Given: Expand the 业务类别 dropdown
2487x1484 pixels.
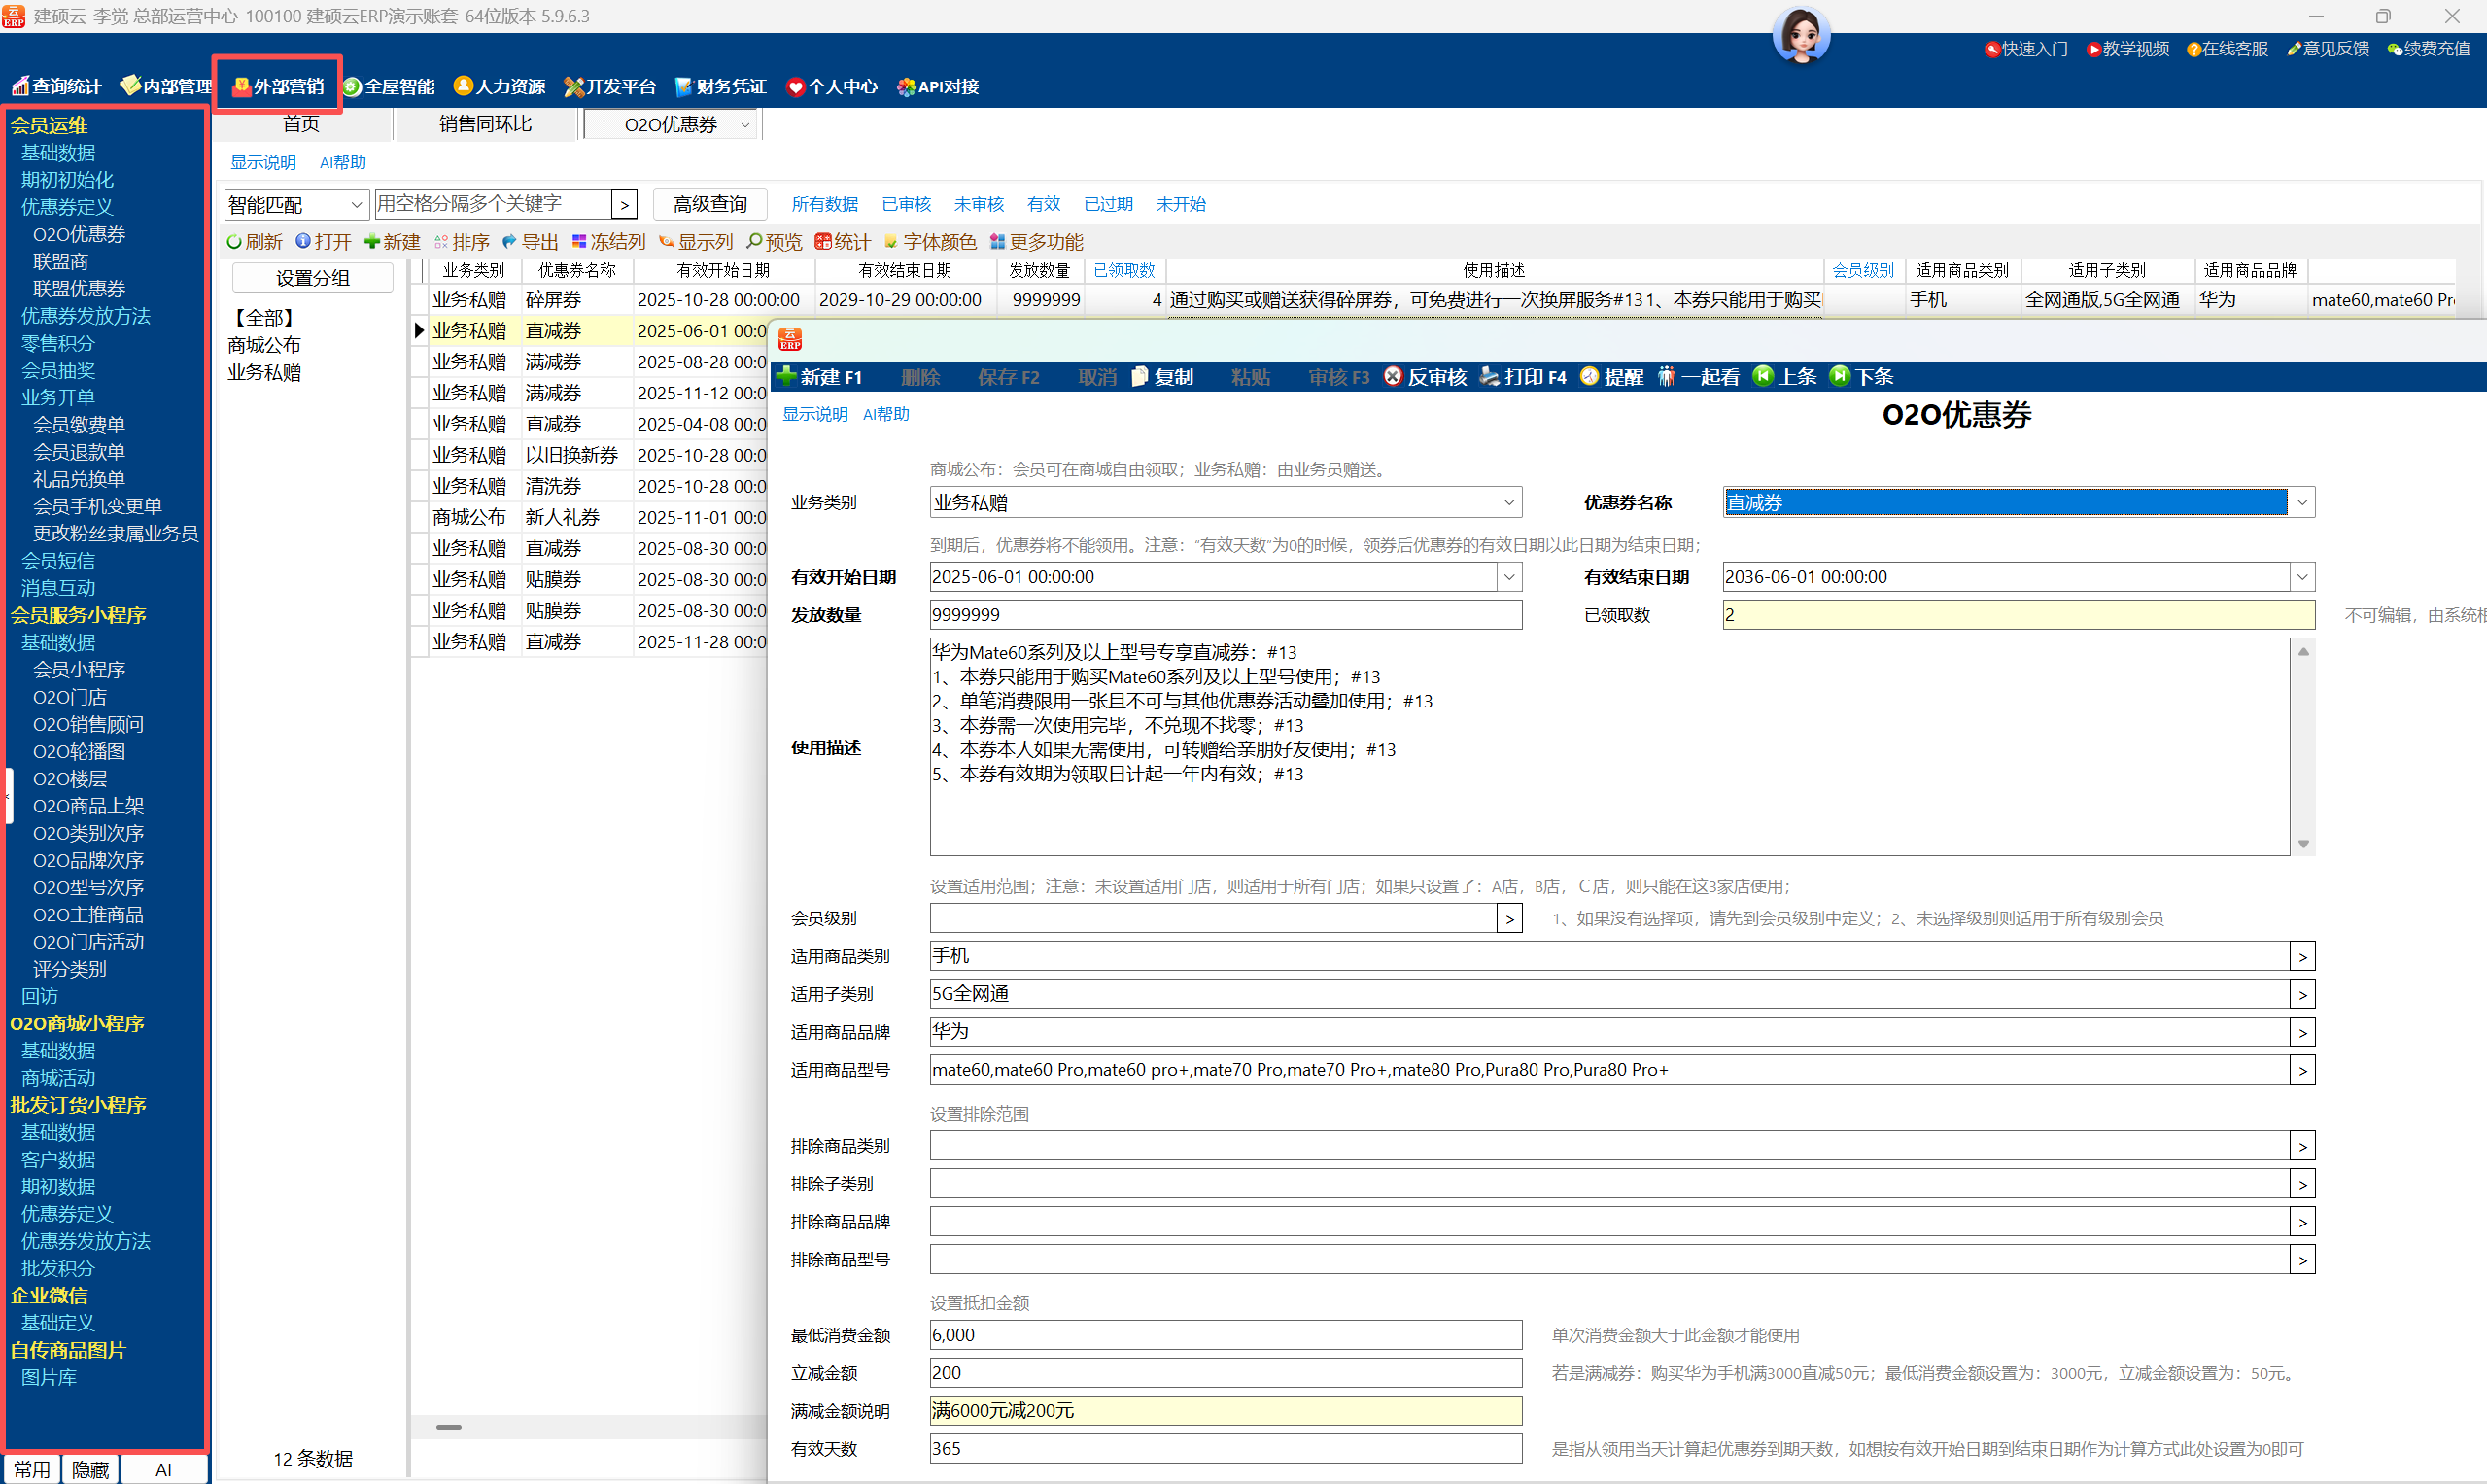Looking at the screenshot, I should tap(1509, 503).
